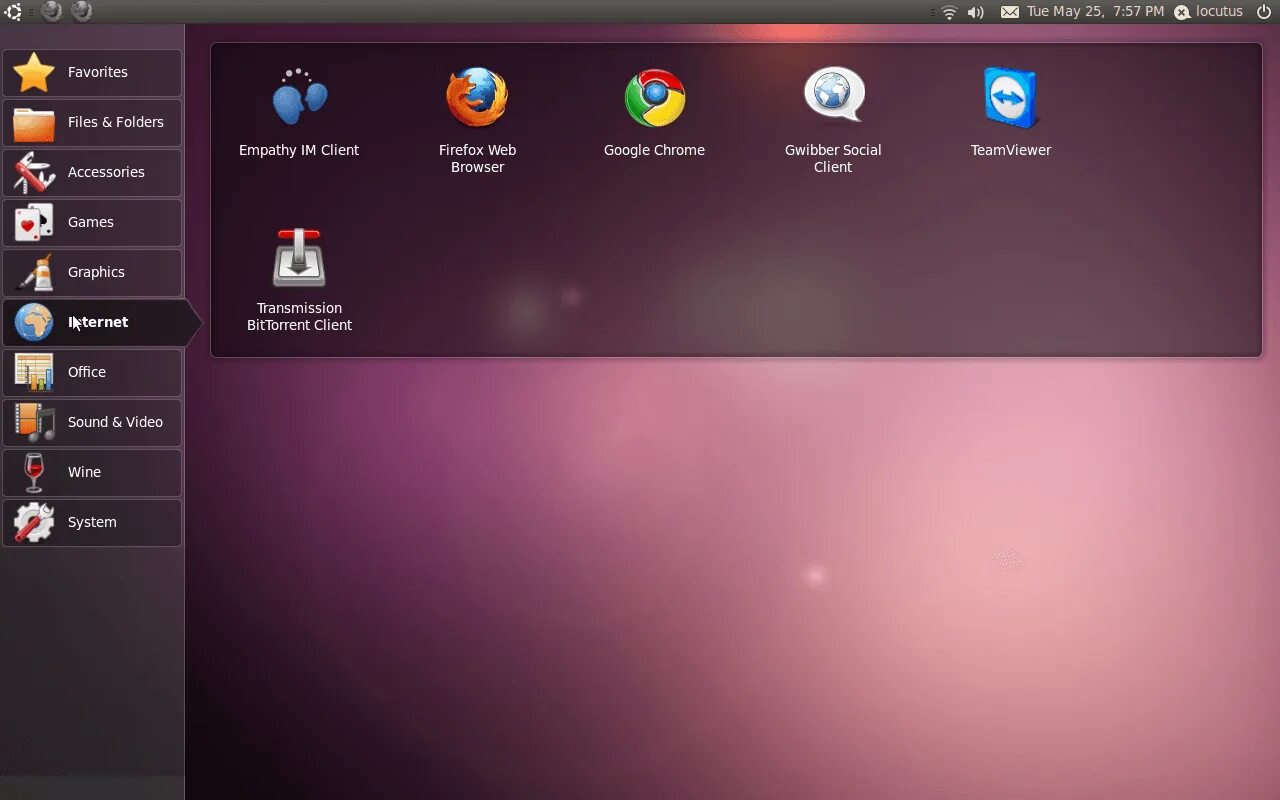The width and height of the screenshot is (1280, 800).
Task: Open the Files & Folders category
Action: [x=92, y=122]
